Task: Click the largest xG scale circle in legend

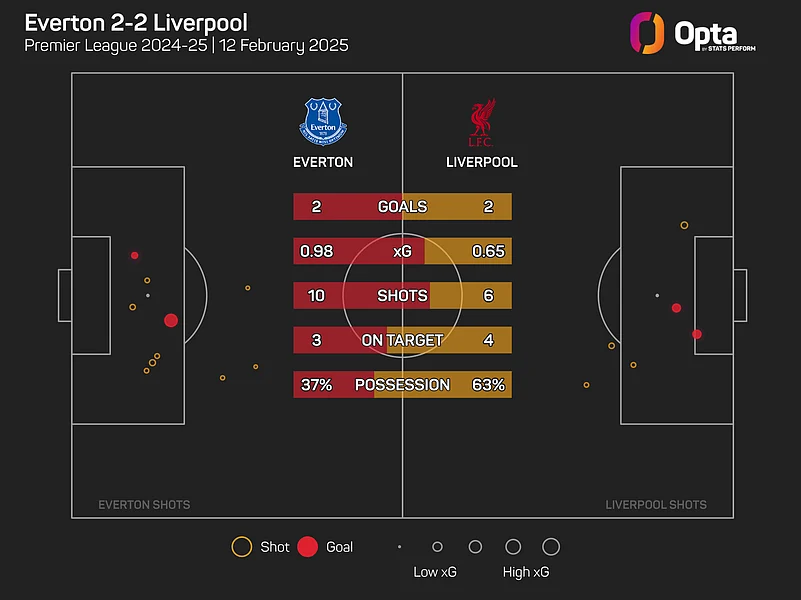Action: pos(551,547)
